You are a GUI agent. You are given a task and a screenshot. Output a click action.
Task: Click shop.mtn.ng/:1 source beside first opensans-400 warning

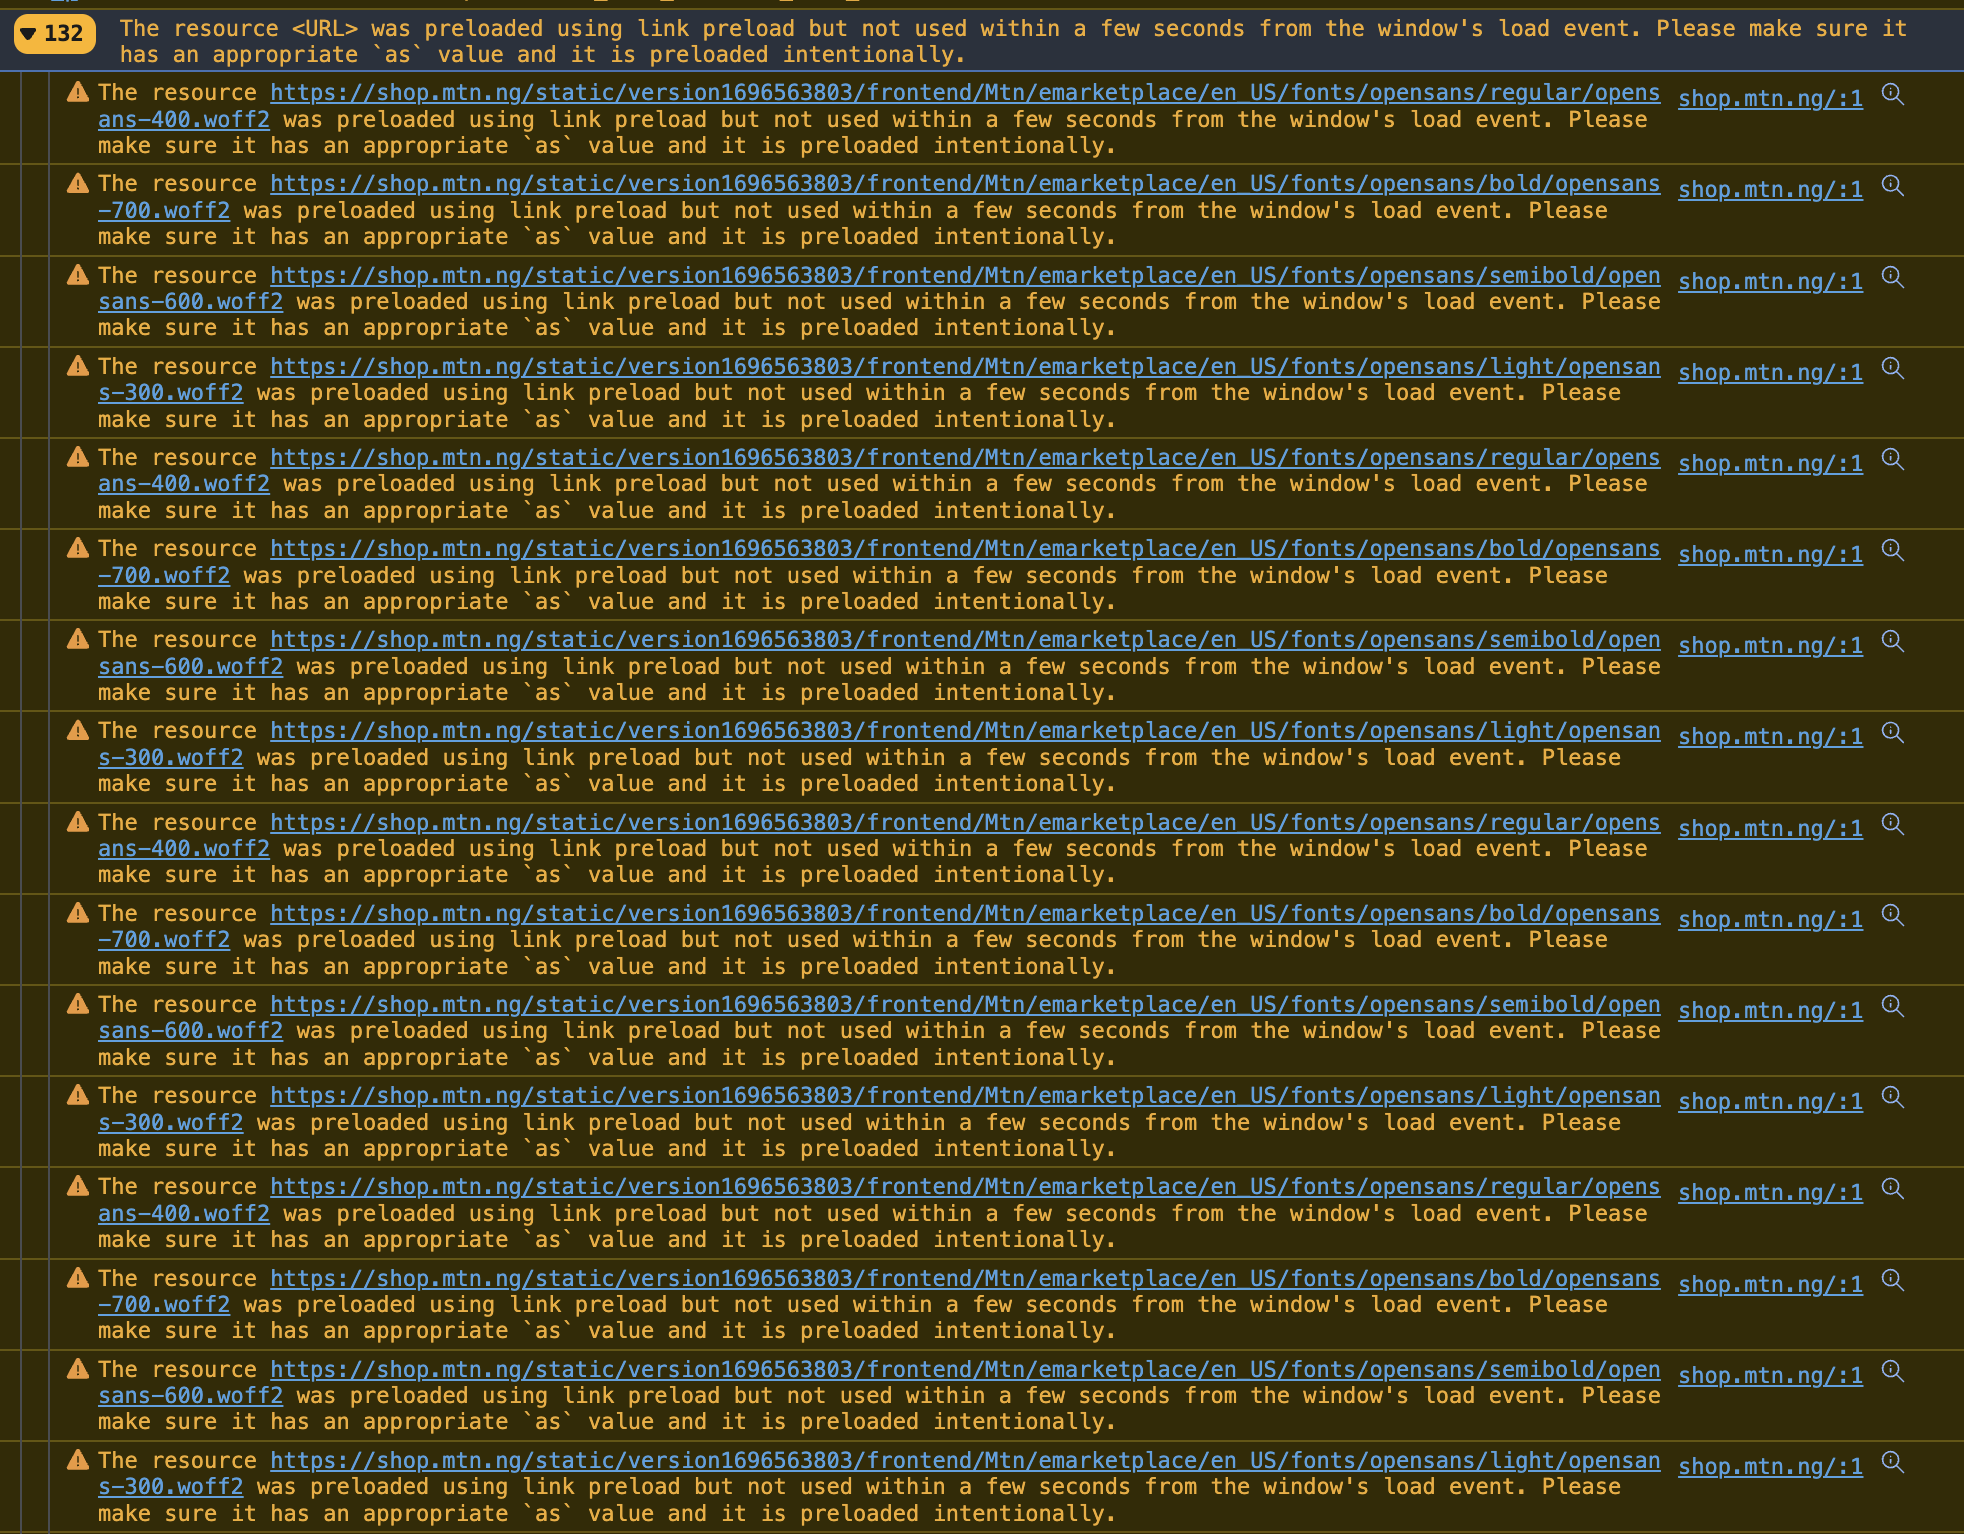click(1770, 98)
